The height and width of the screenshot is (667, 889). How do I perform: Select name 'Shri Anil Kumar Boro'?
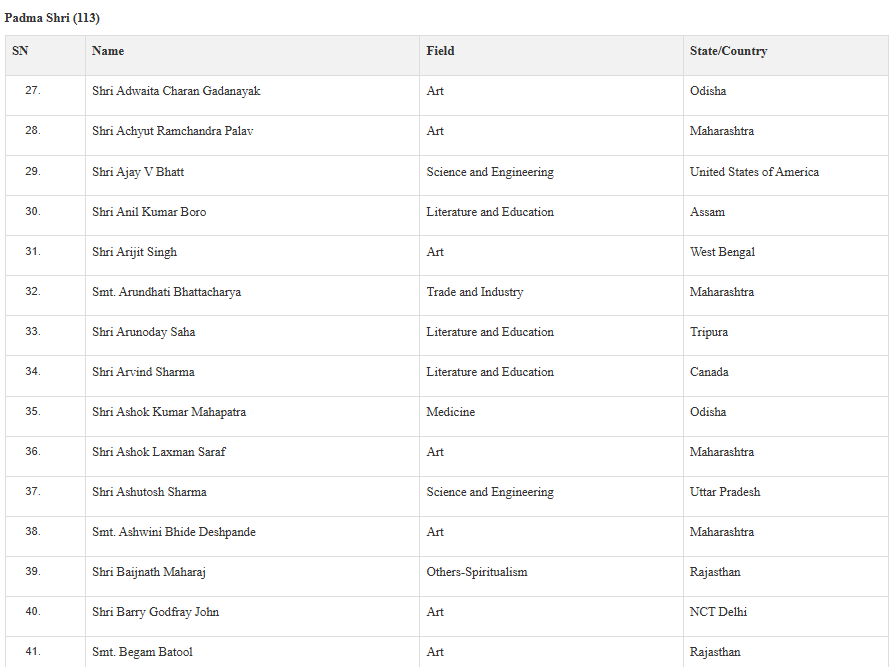point(149,212)
